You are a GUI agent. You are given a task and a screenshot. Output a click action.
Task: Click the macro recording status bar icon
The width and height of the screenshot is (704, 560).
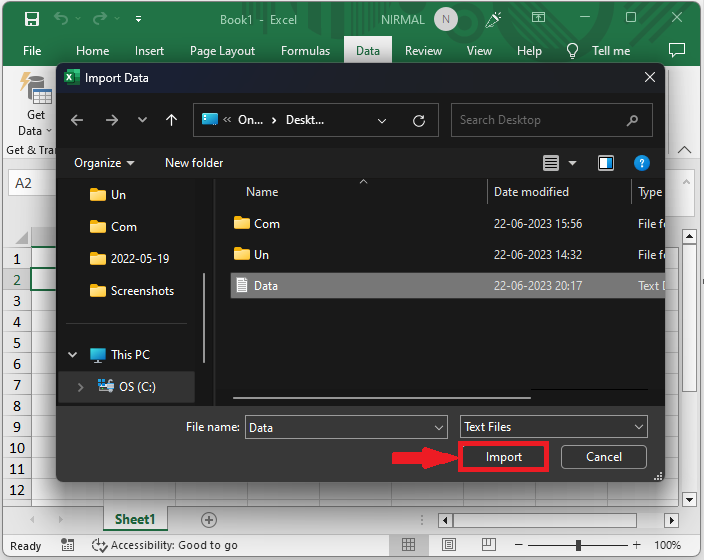coord(67,545)
